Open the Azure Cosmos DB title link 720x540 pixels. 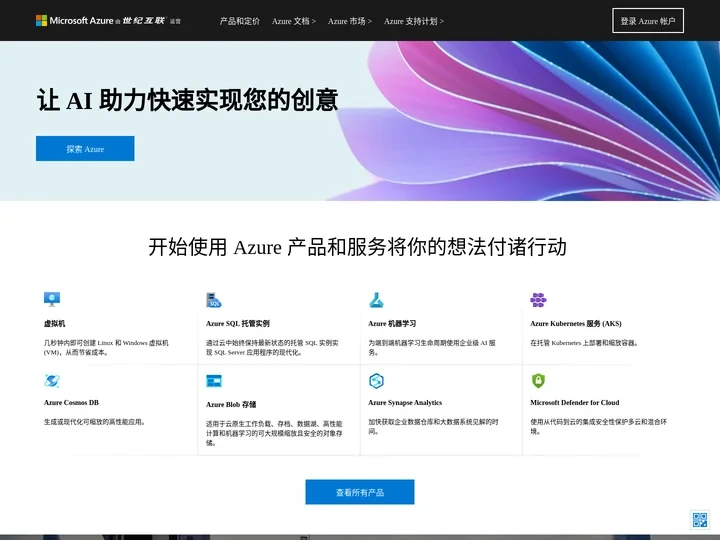pos(71,403)
